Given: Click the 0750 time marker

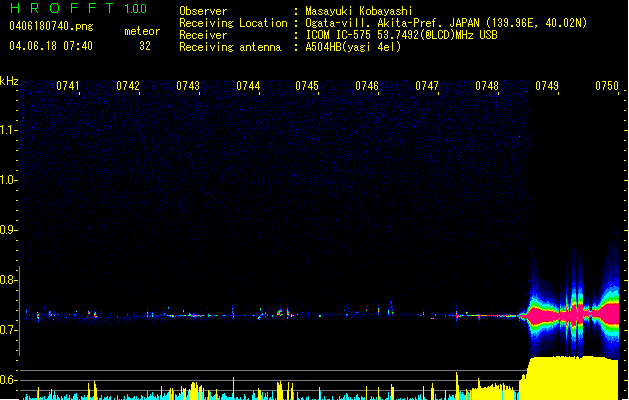Looking at the screenshot, I should 607,86.
